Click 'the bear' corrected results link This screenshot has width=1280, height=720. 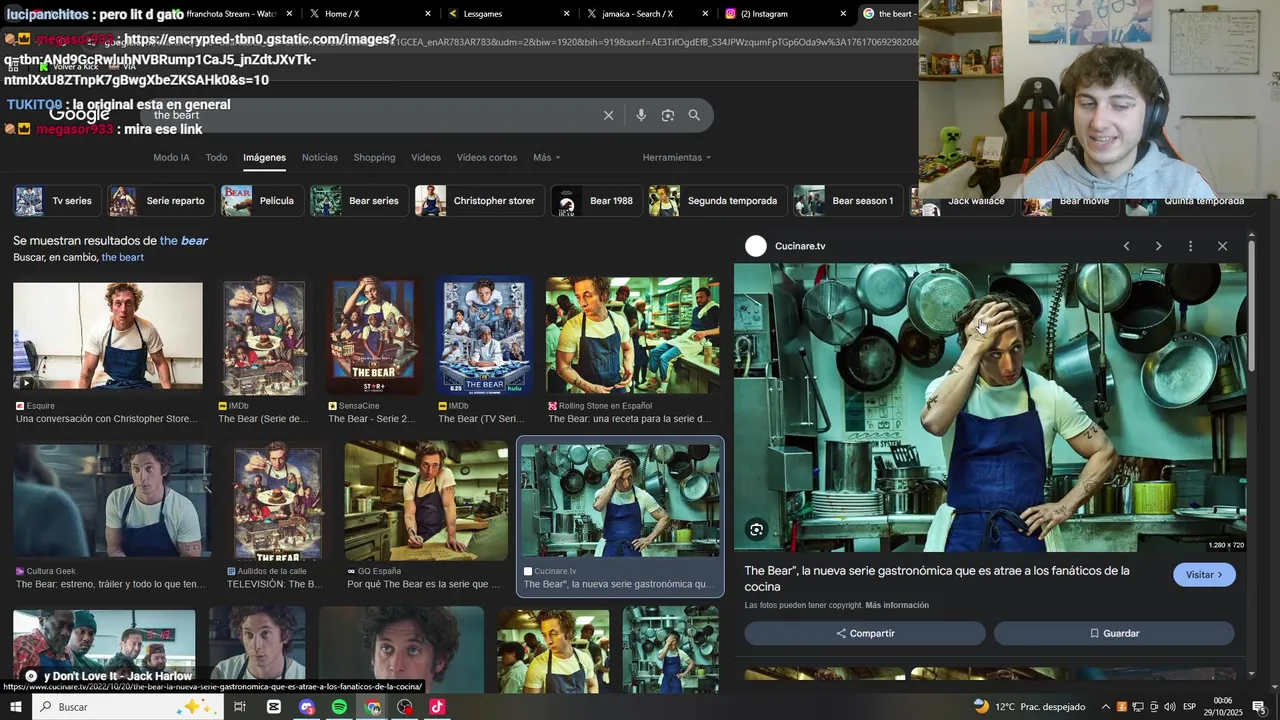184,241
